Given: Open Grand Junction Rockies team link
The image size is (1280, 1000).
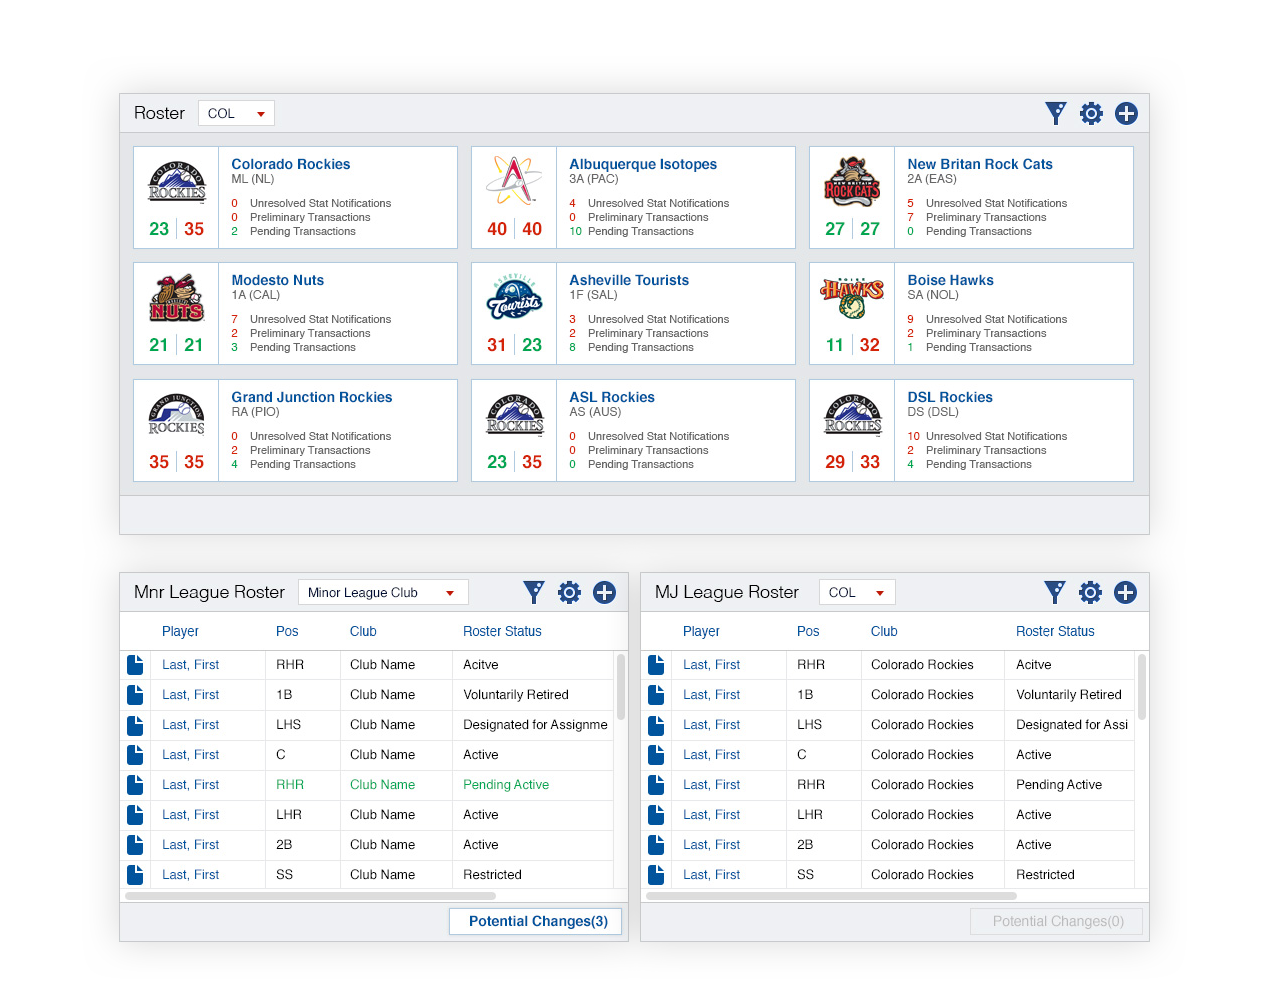Looking at the screenshot, I should click(x=312, y=397).
